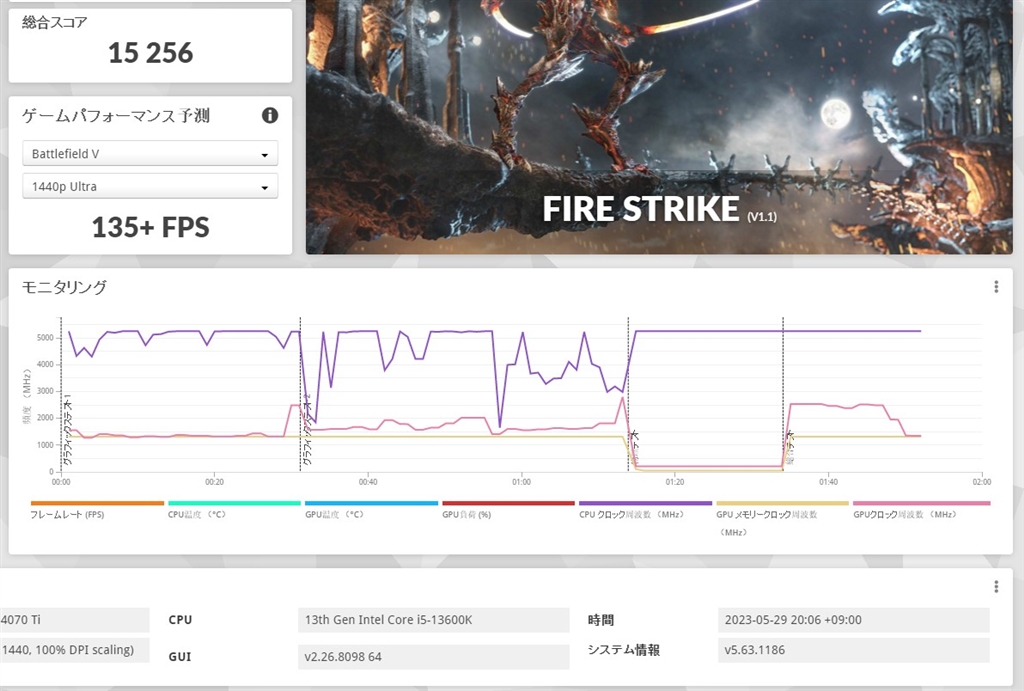Toggle the pink GPU clock frequency legend
The image size is (1024, 691).
click(921, 509)
